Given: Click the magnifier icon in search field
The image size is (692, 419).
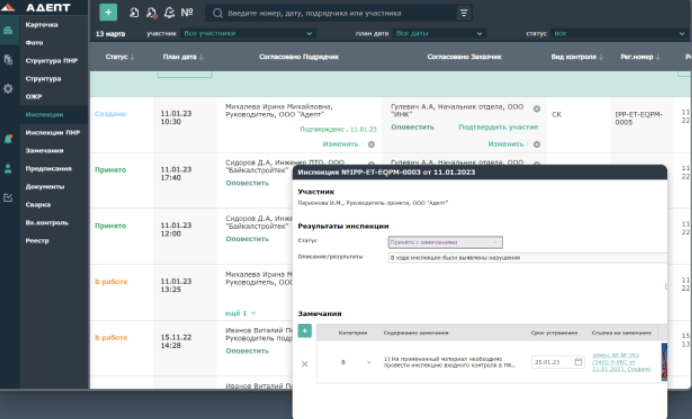Looking at the screenshot, I should click(x=218, y=13).
